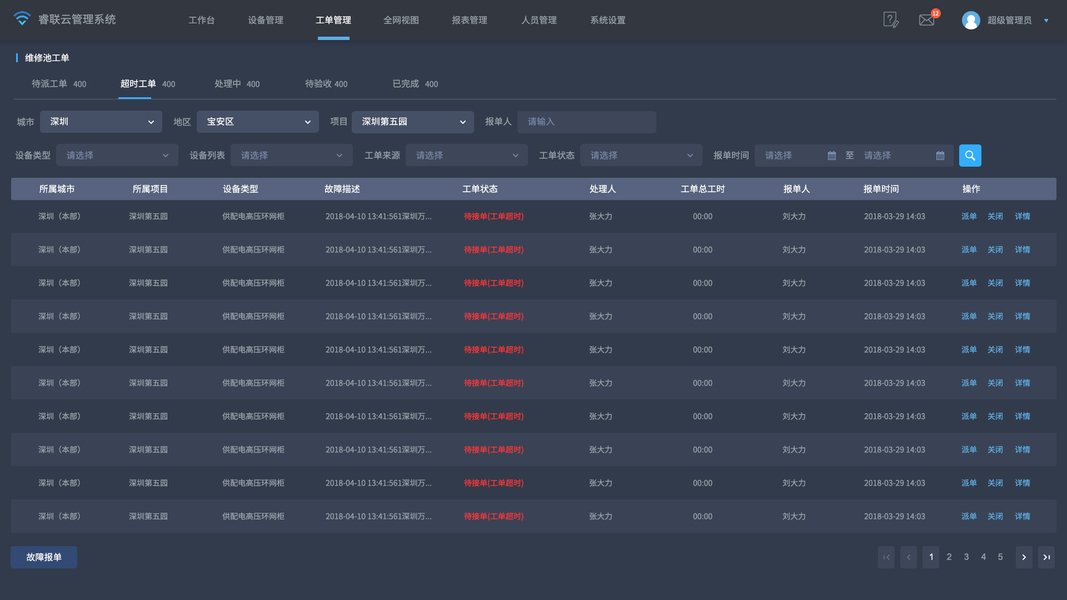Click 关闭 in the eighth table row
The height and width of the screenshot is (600, 1067).
coord(995,450)
